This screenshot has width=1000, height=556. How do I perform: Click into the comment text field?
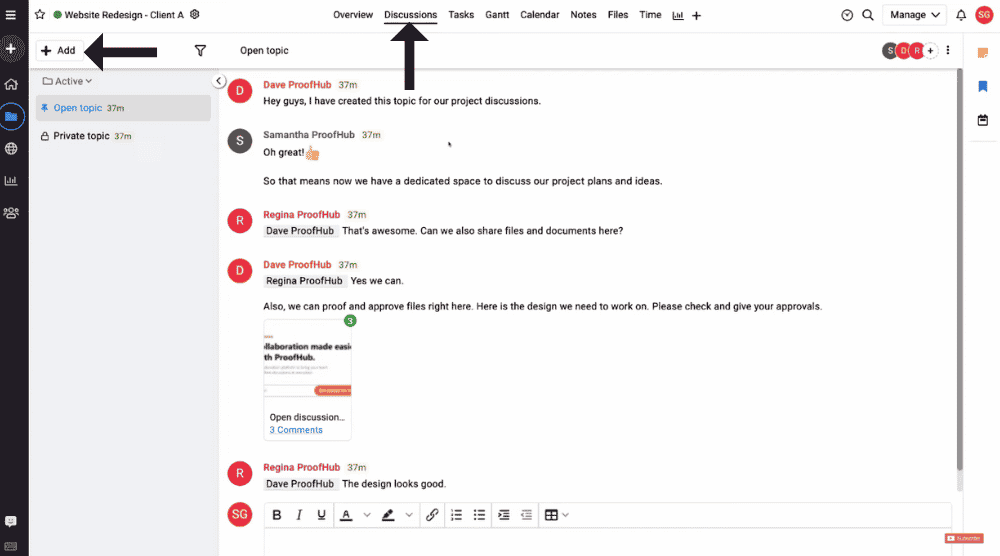(x=607, y=542)
